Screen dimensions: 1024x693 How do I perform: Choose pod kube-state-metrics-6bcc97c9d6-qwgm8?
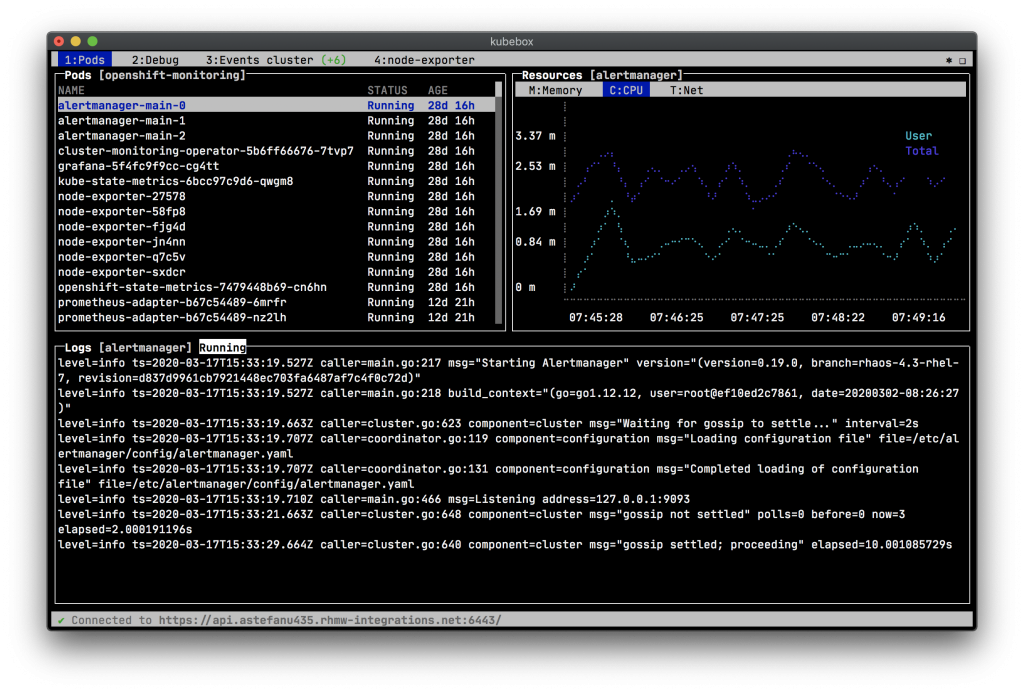[175, 181]
